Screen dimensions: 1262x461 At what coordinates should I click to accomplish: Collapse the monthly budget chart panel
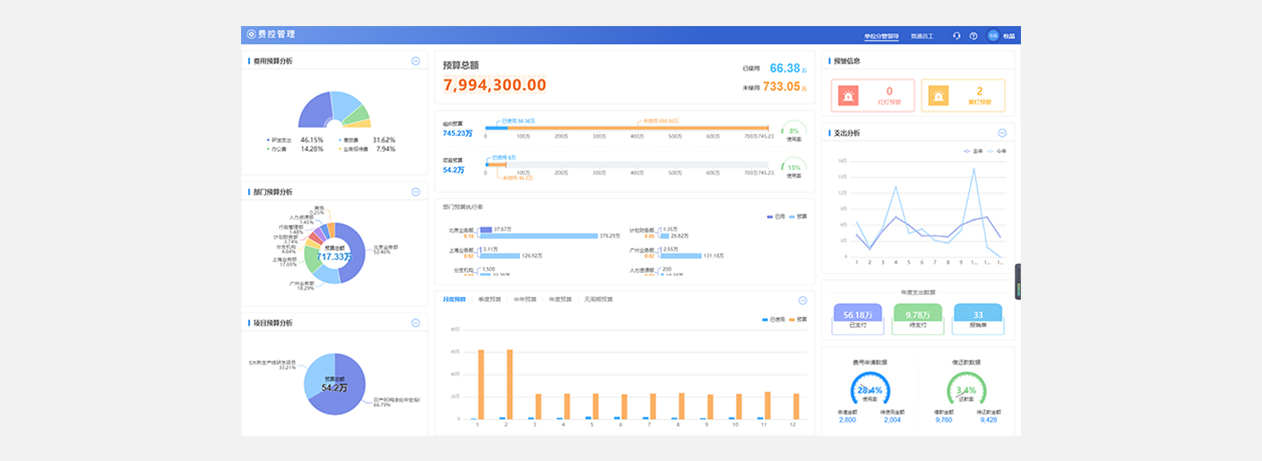point(802,300)
